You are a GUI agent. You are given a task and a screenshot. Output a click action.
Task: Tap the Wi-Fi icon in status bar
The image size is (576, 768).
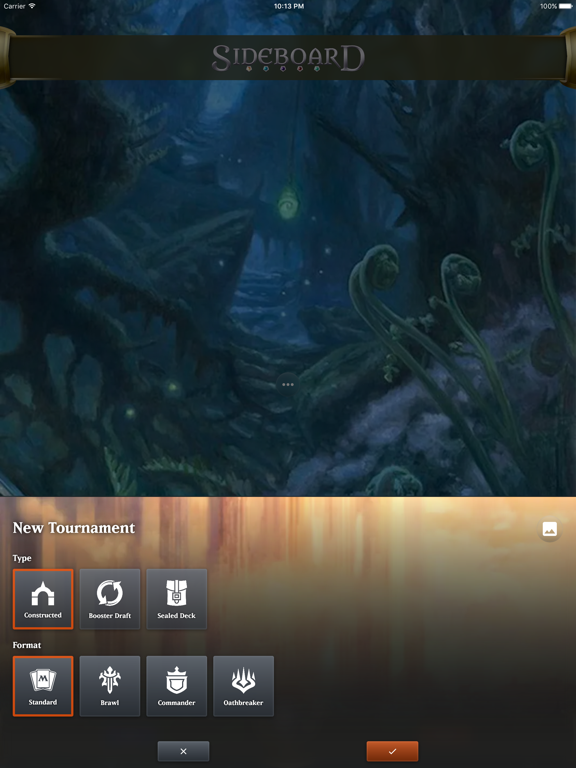coord(32,6)
